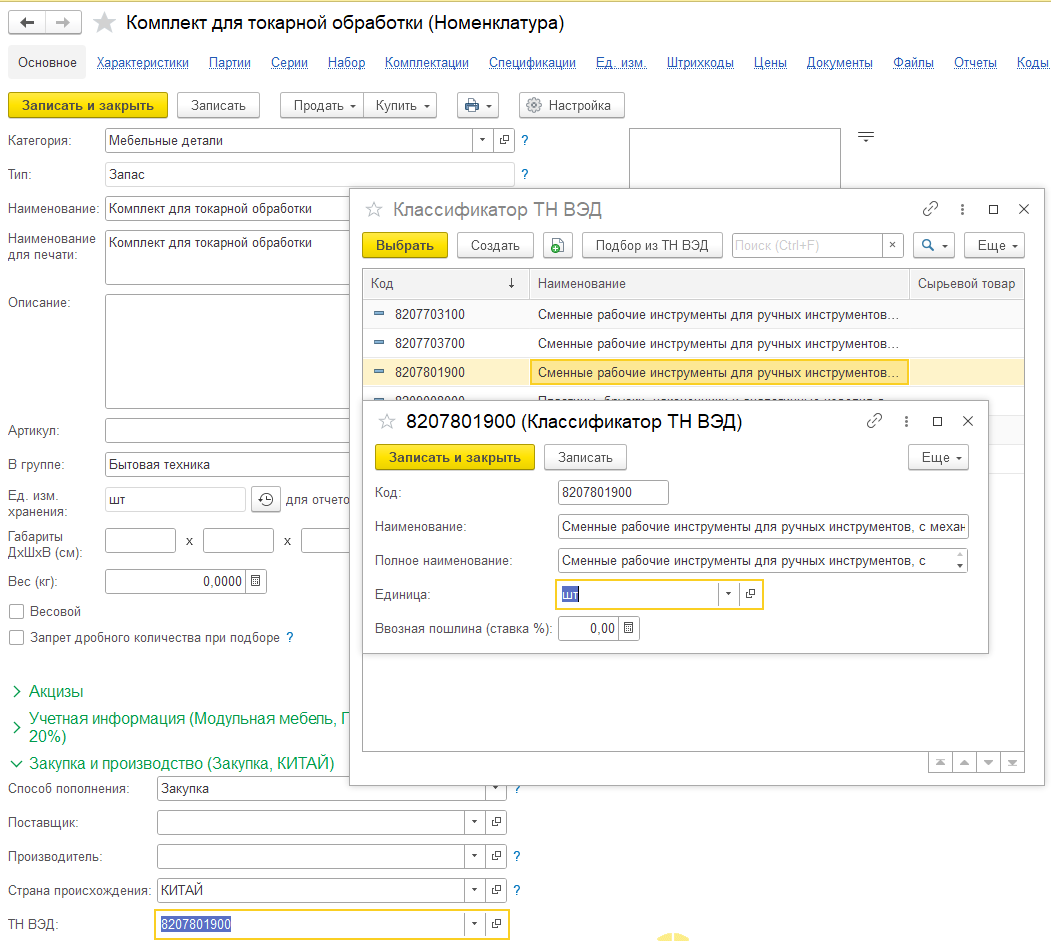
Task: Open the Штрихкоды tab
Action: point(700,62)
